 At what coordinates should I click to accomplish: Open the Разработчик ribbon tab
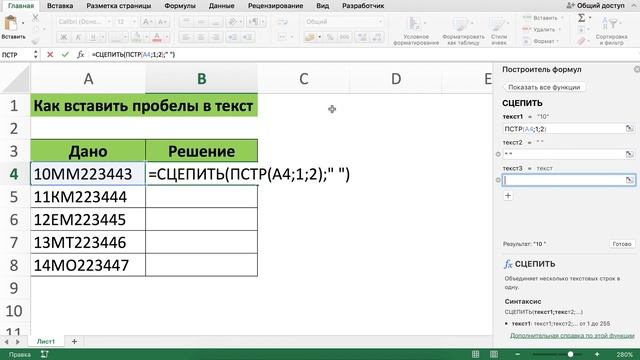click(x=363, y=6)
